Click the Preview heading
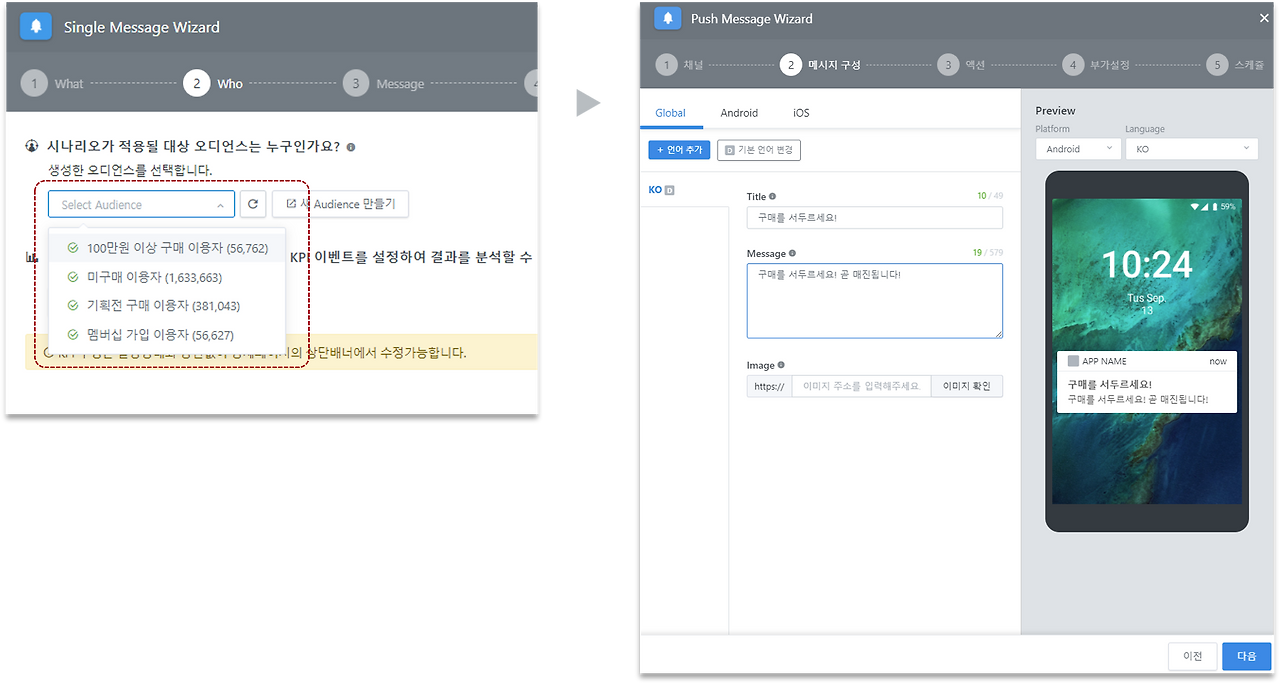This screenshot has width=1280, height=684. point(1055,110)
